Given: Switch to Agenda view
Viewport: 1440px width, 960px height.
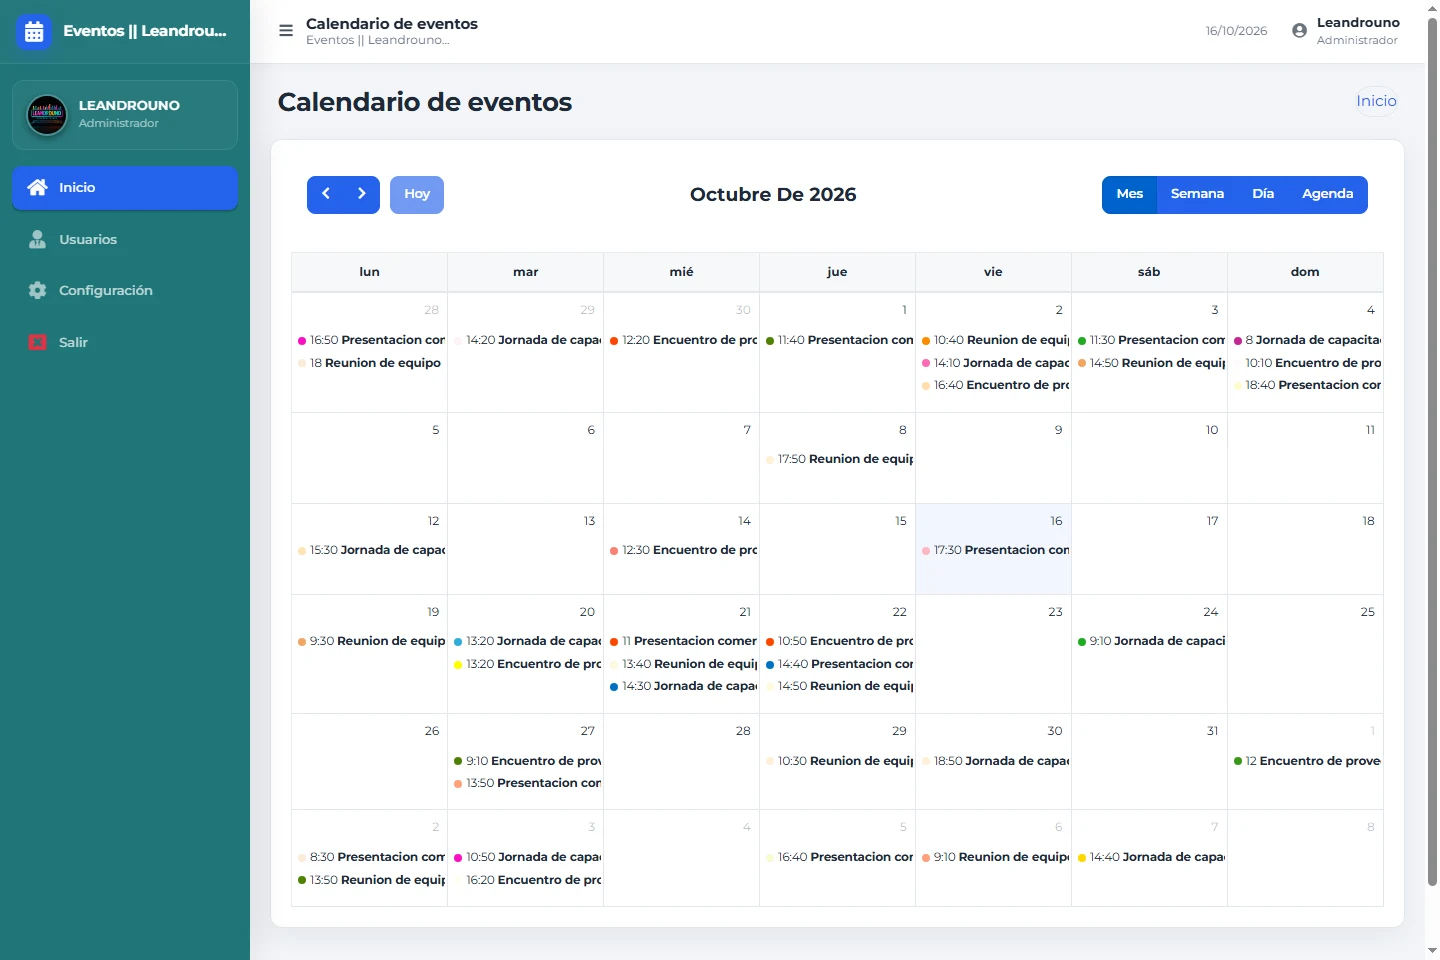Looking at the screenshot, I should tap(1328, 194).
